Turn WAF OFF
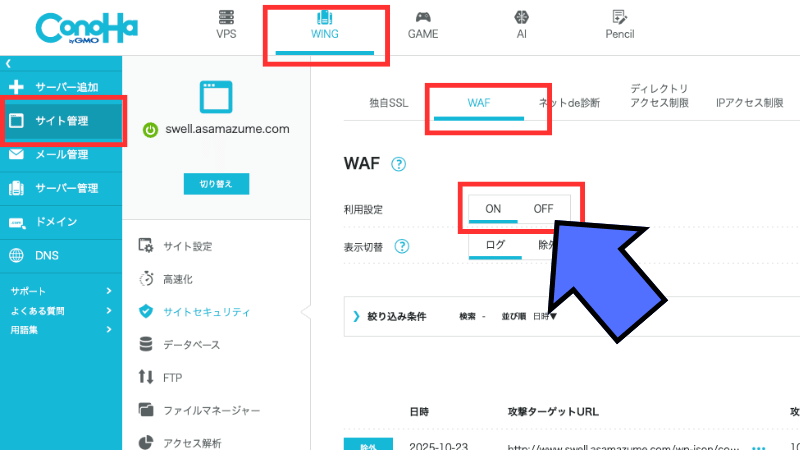The height and width of the screenshot is (450, 800). 543,208
